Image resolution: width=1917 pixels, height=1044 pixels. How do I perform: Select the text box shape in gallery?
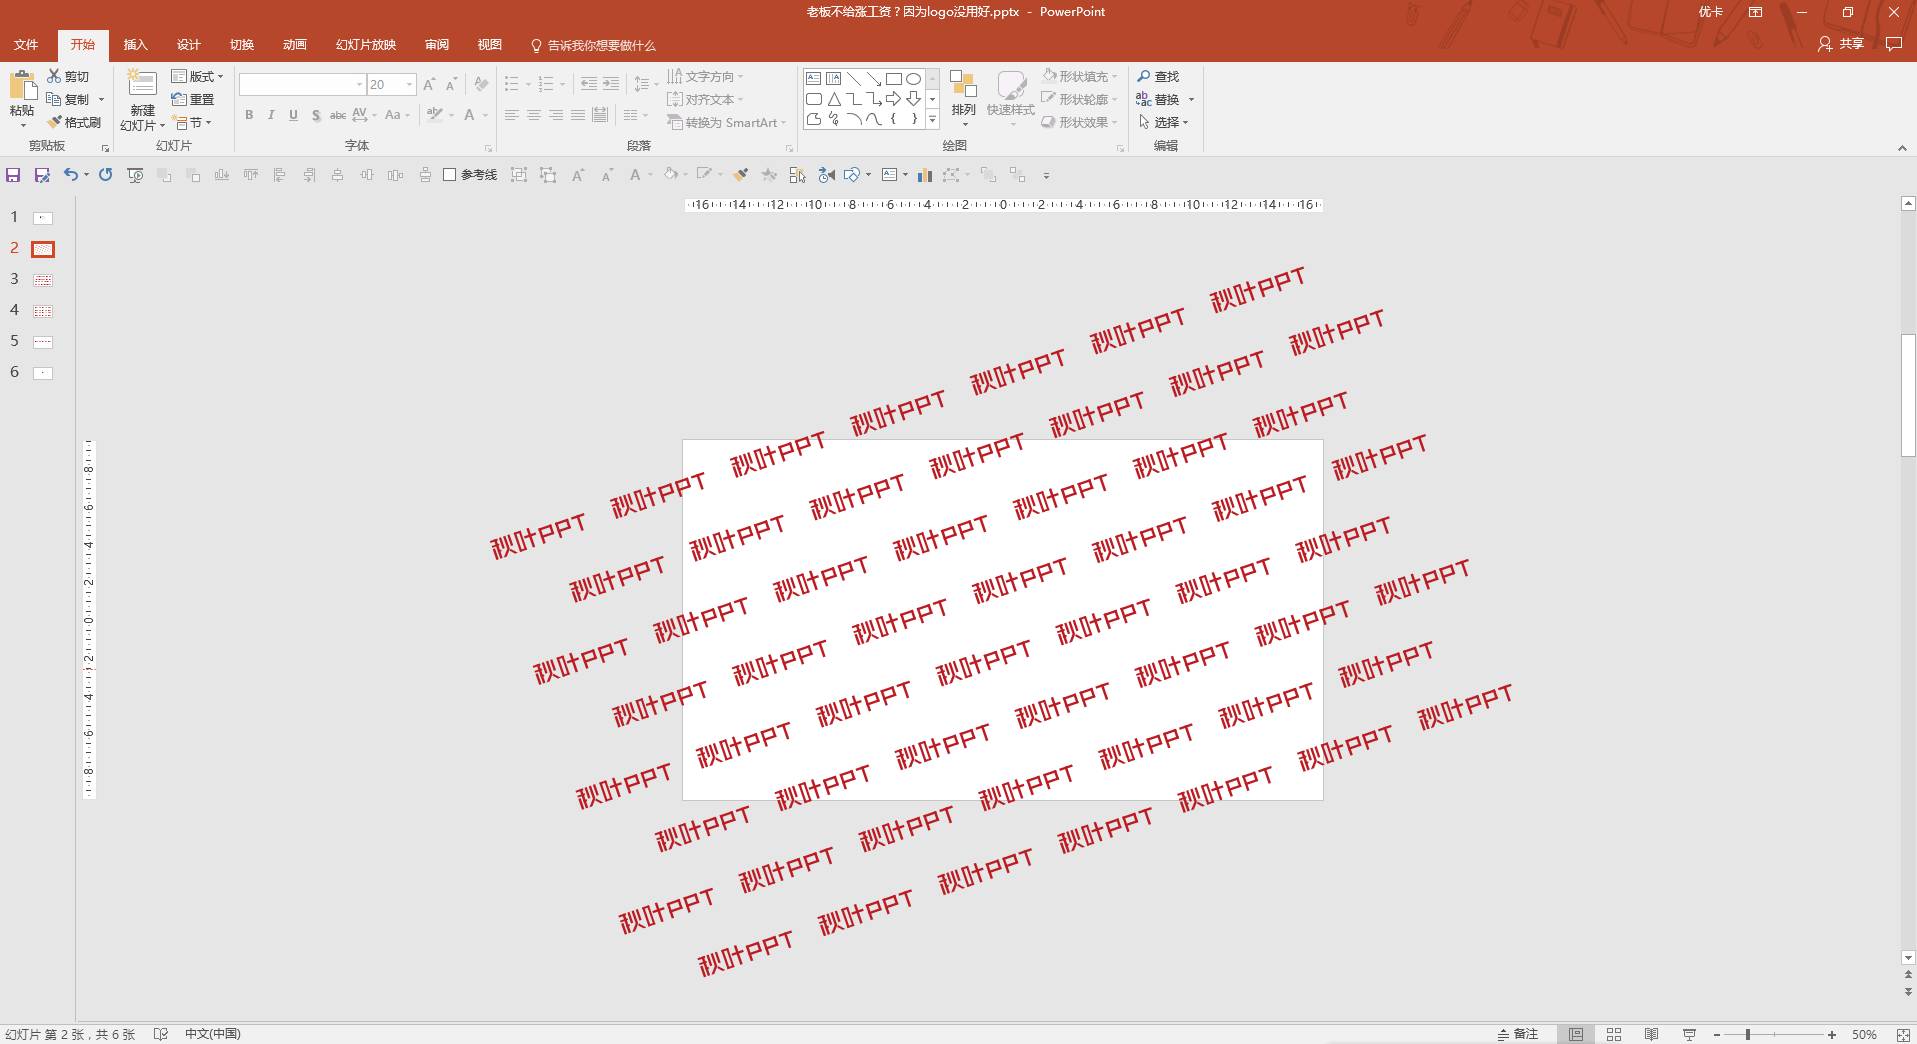813,78
